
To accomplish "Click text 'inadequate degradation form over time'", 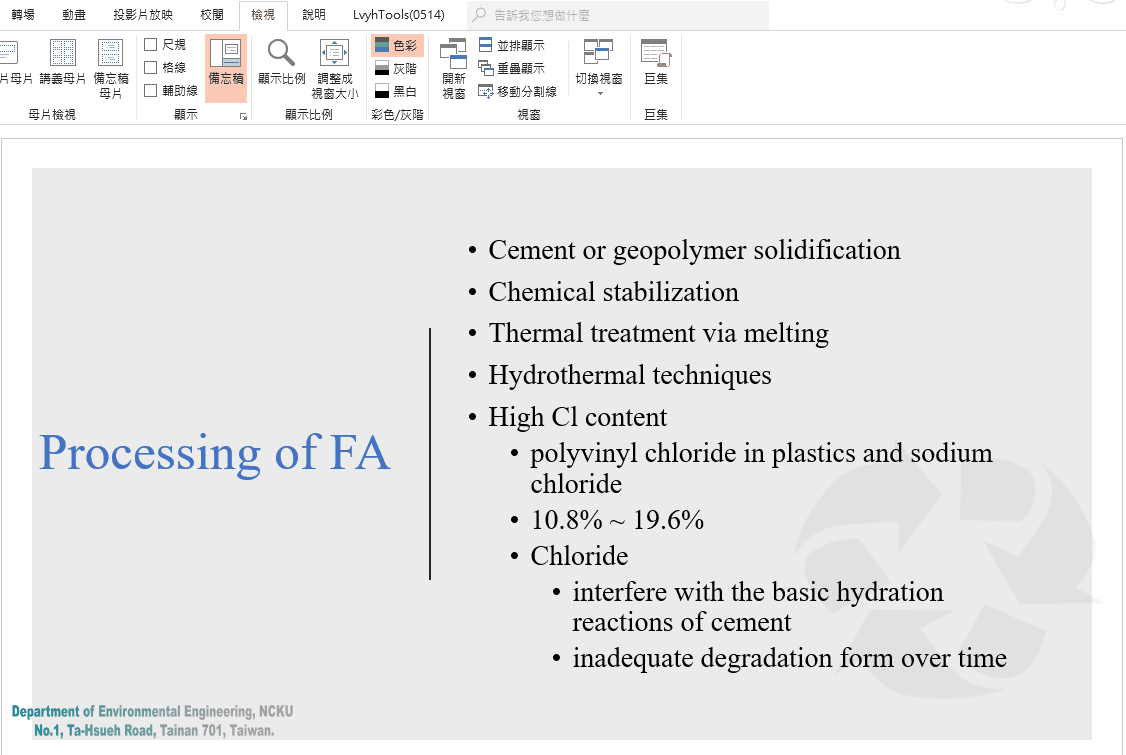I will point(789,658).
